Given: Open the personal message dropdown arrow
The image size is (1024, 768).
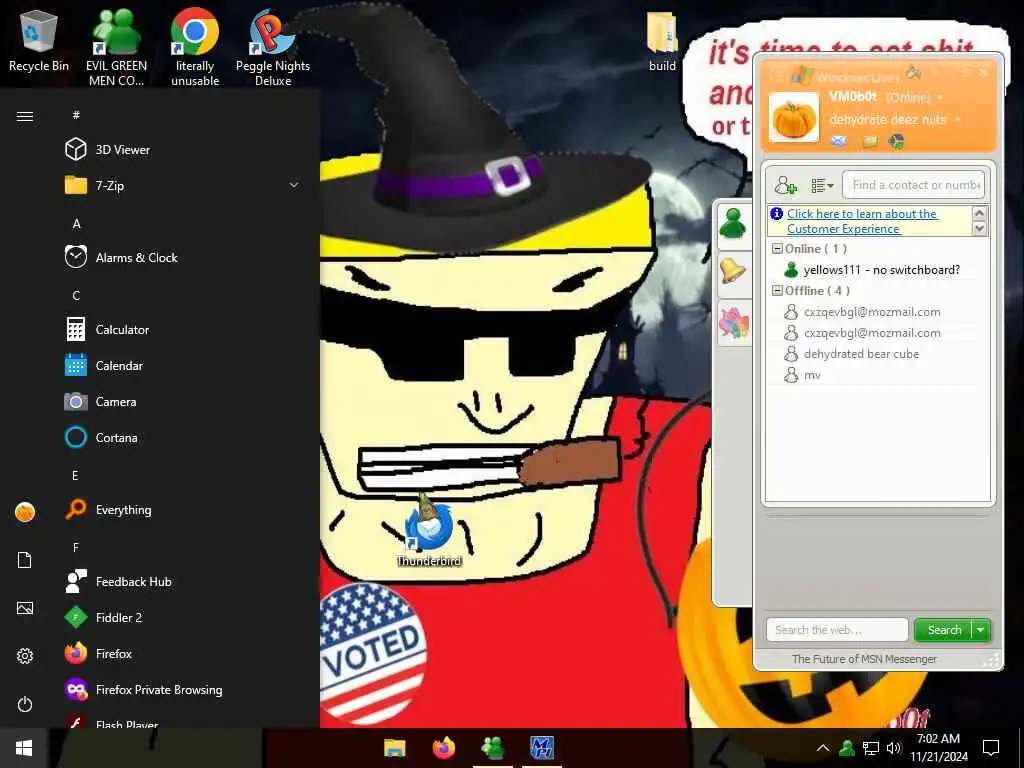Looking at the screenshot, I should (957, 120).
